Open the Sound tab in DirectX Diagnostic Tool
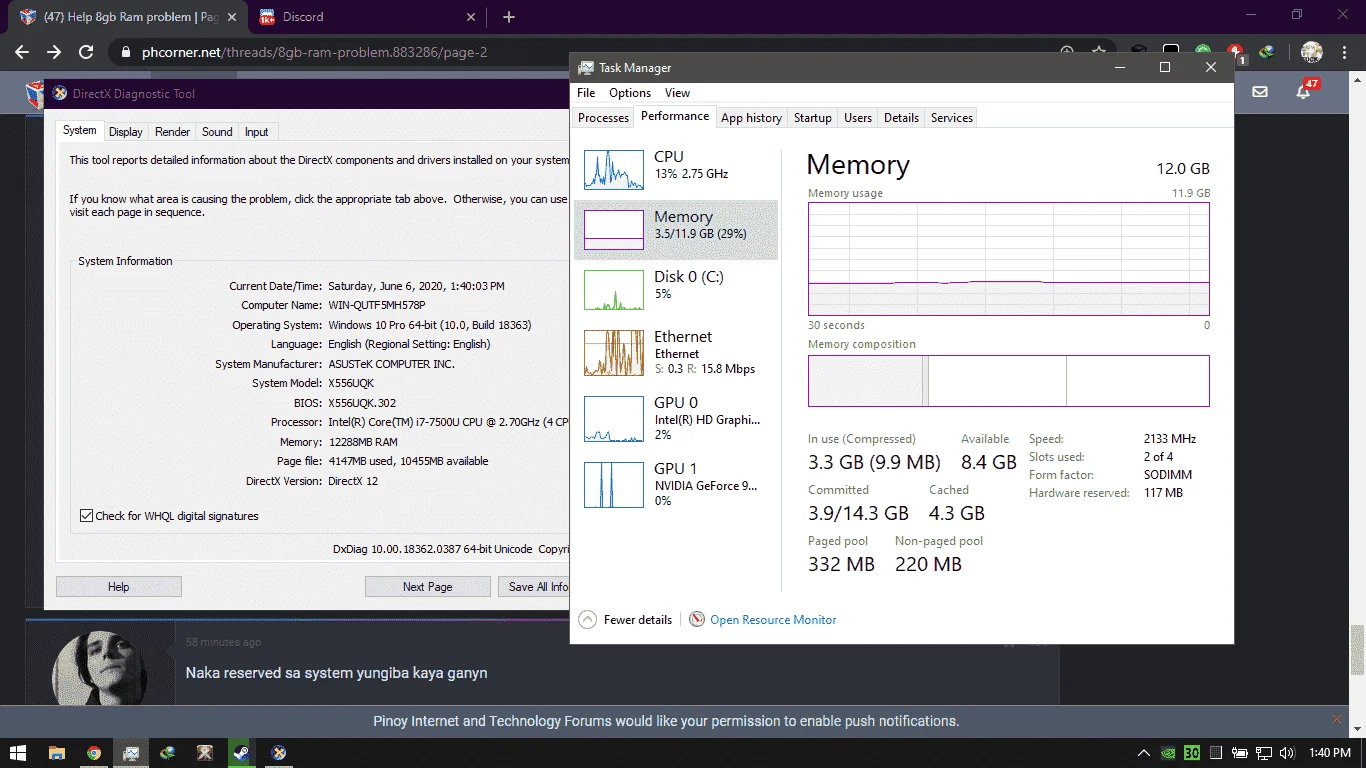The image size is (1366, 768). click(x=217, y=132)
